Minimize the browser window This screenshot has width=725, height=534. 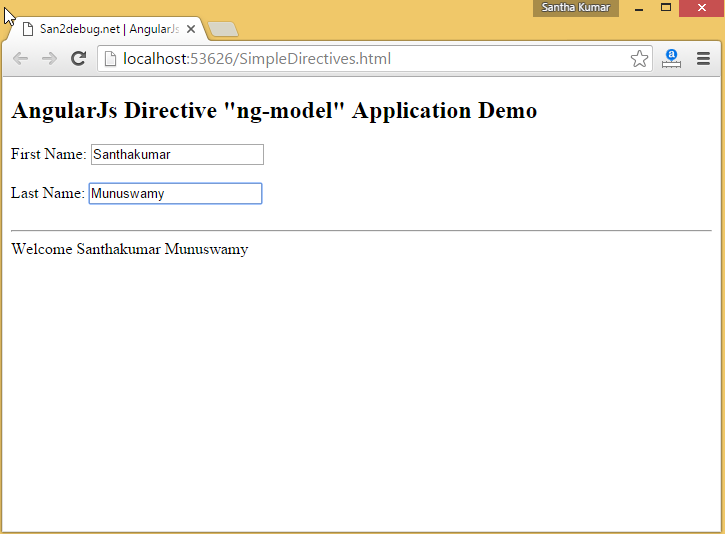coord(639,8)
